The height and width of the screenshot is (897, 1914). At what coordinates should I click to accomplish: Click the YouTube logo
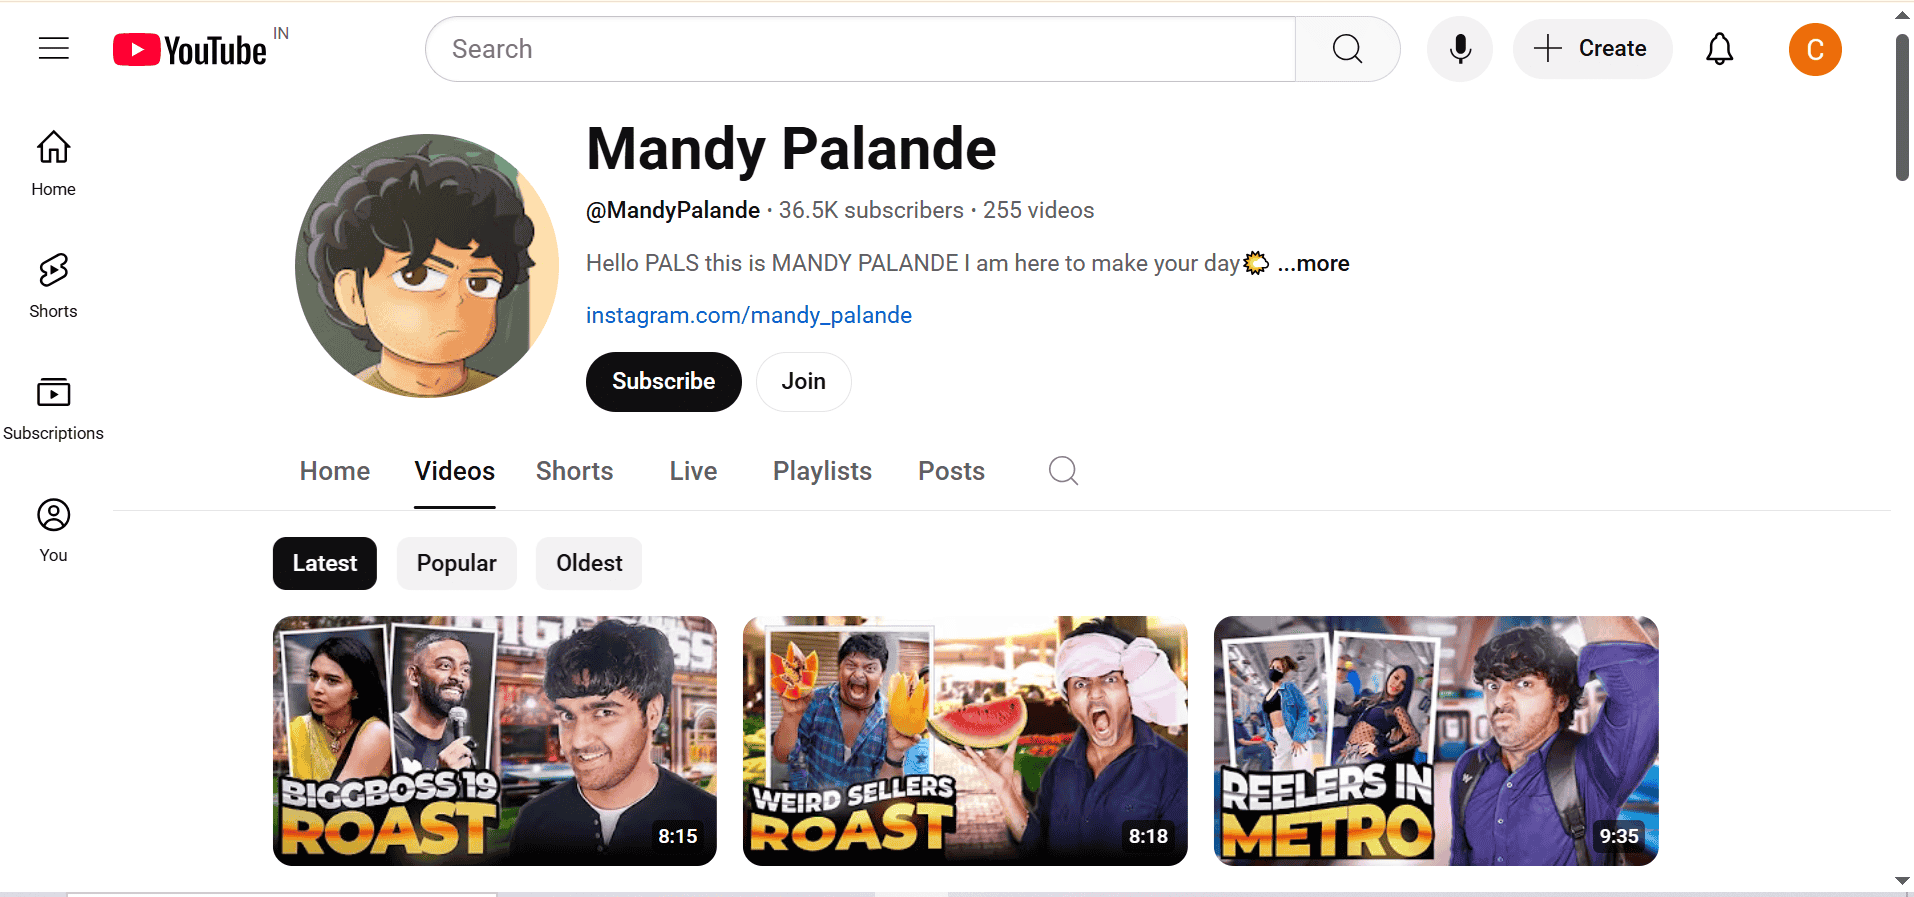pyautogui.click(x=190, y=49)
